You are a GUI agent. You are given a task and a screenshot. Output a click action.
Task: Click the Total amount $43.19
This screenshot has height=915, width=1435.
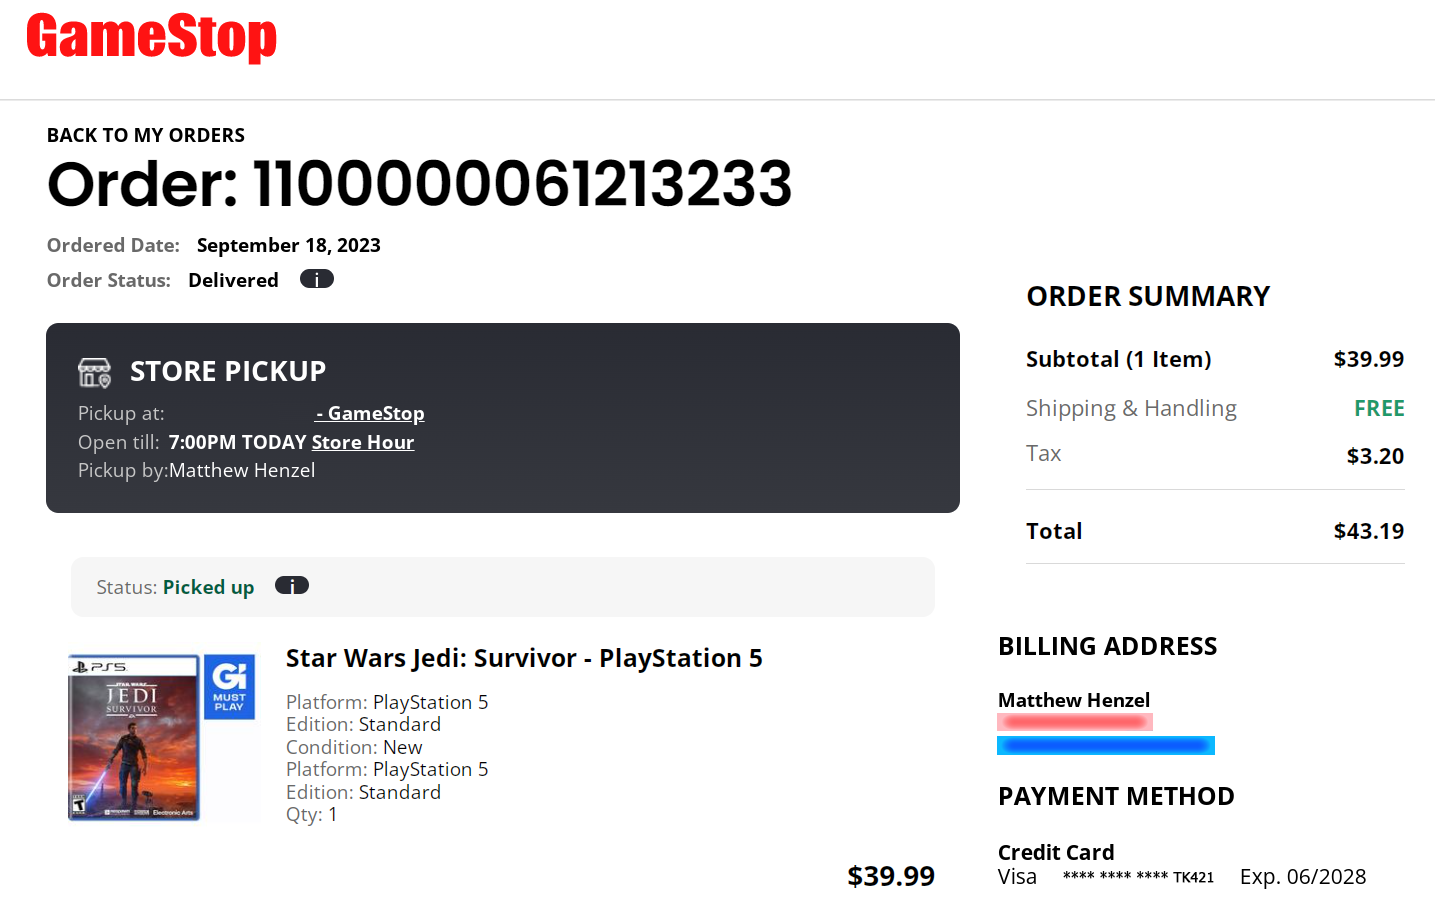(x=1368, y=531)
